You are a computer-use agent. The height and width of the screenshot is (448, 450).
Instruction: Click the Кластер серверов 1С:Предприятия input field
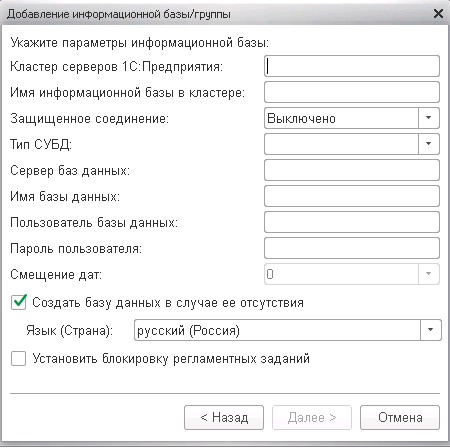pos(352,66)
